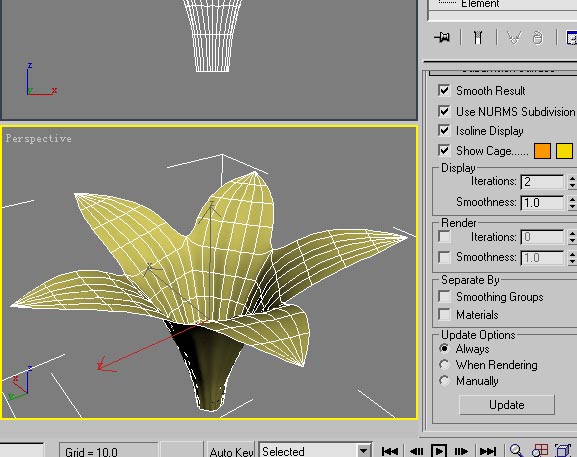Go to End frame button
The image size is (577, 457).
pyautogui.click(x=488, y=451)
